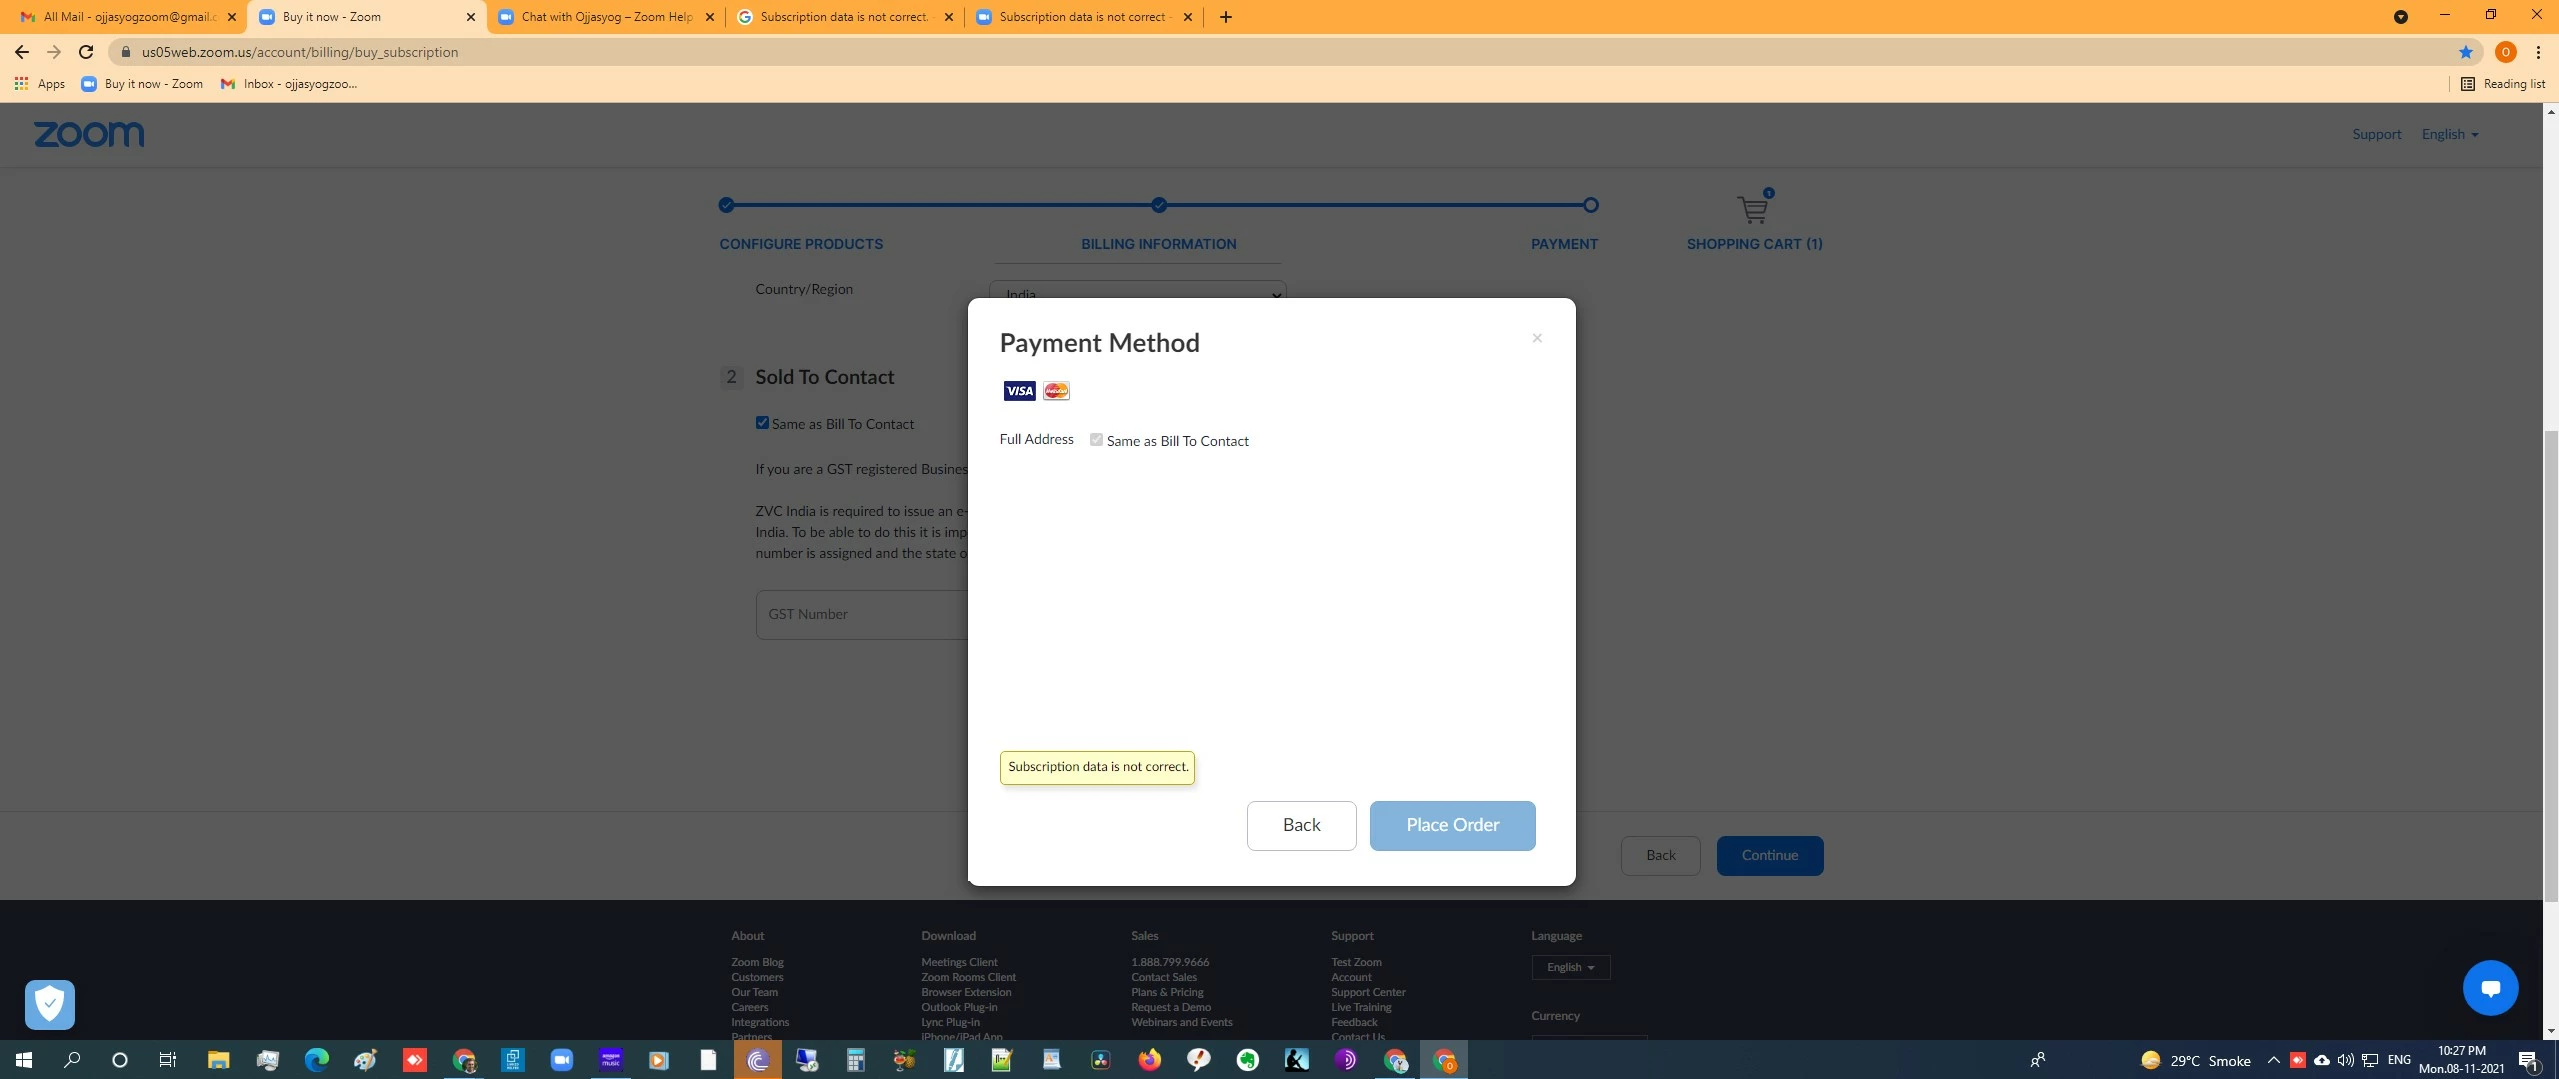Go to Payment step
This screenshot has height=1079, width=2559.
(1564, 244)
